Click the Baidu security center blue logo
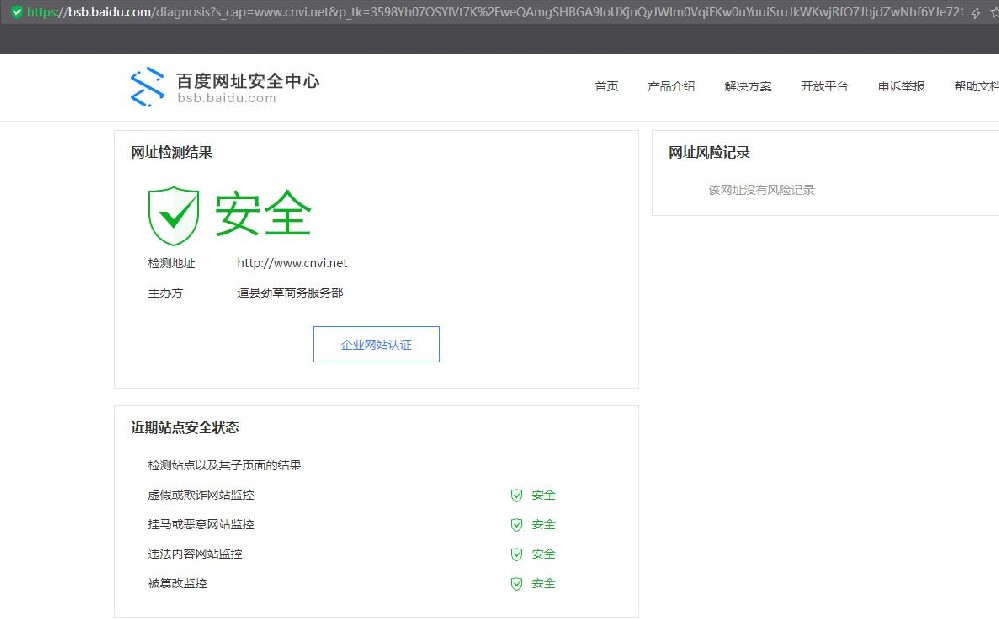This screenshot has height=619, width=999. coord(147,87)
